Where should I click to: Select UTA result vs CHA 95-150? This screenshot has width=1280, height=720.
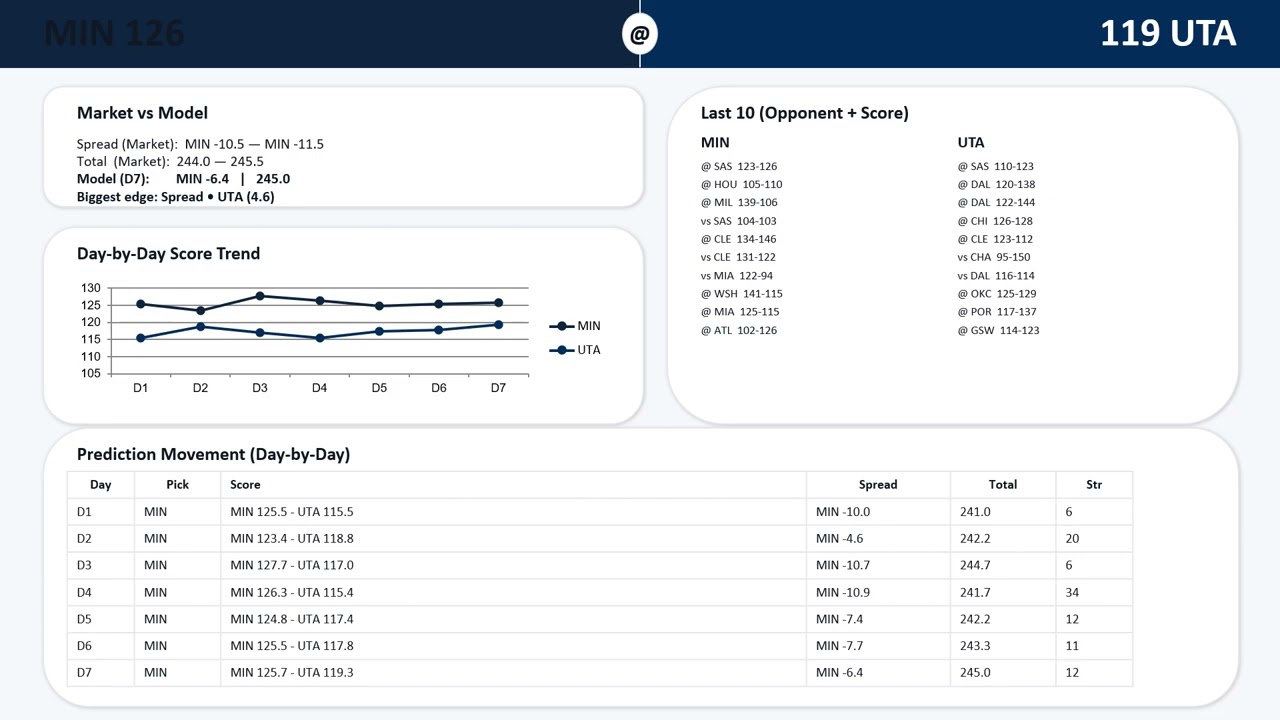coord(994,257)
